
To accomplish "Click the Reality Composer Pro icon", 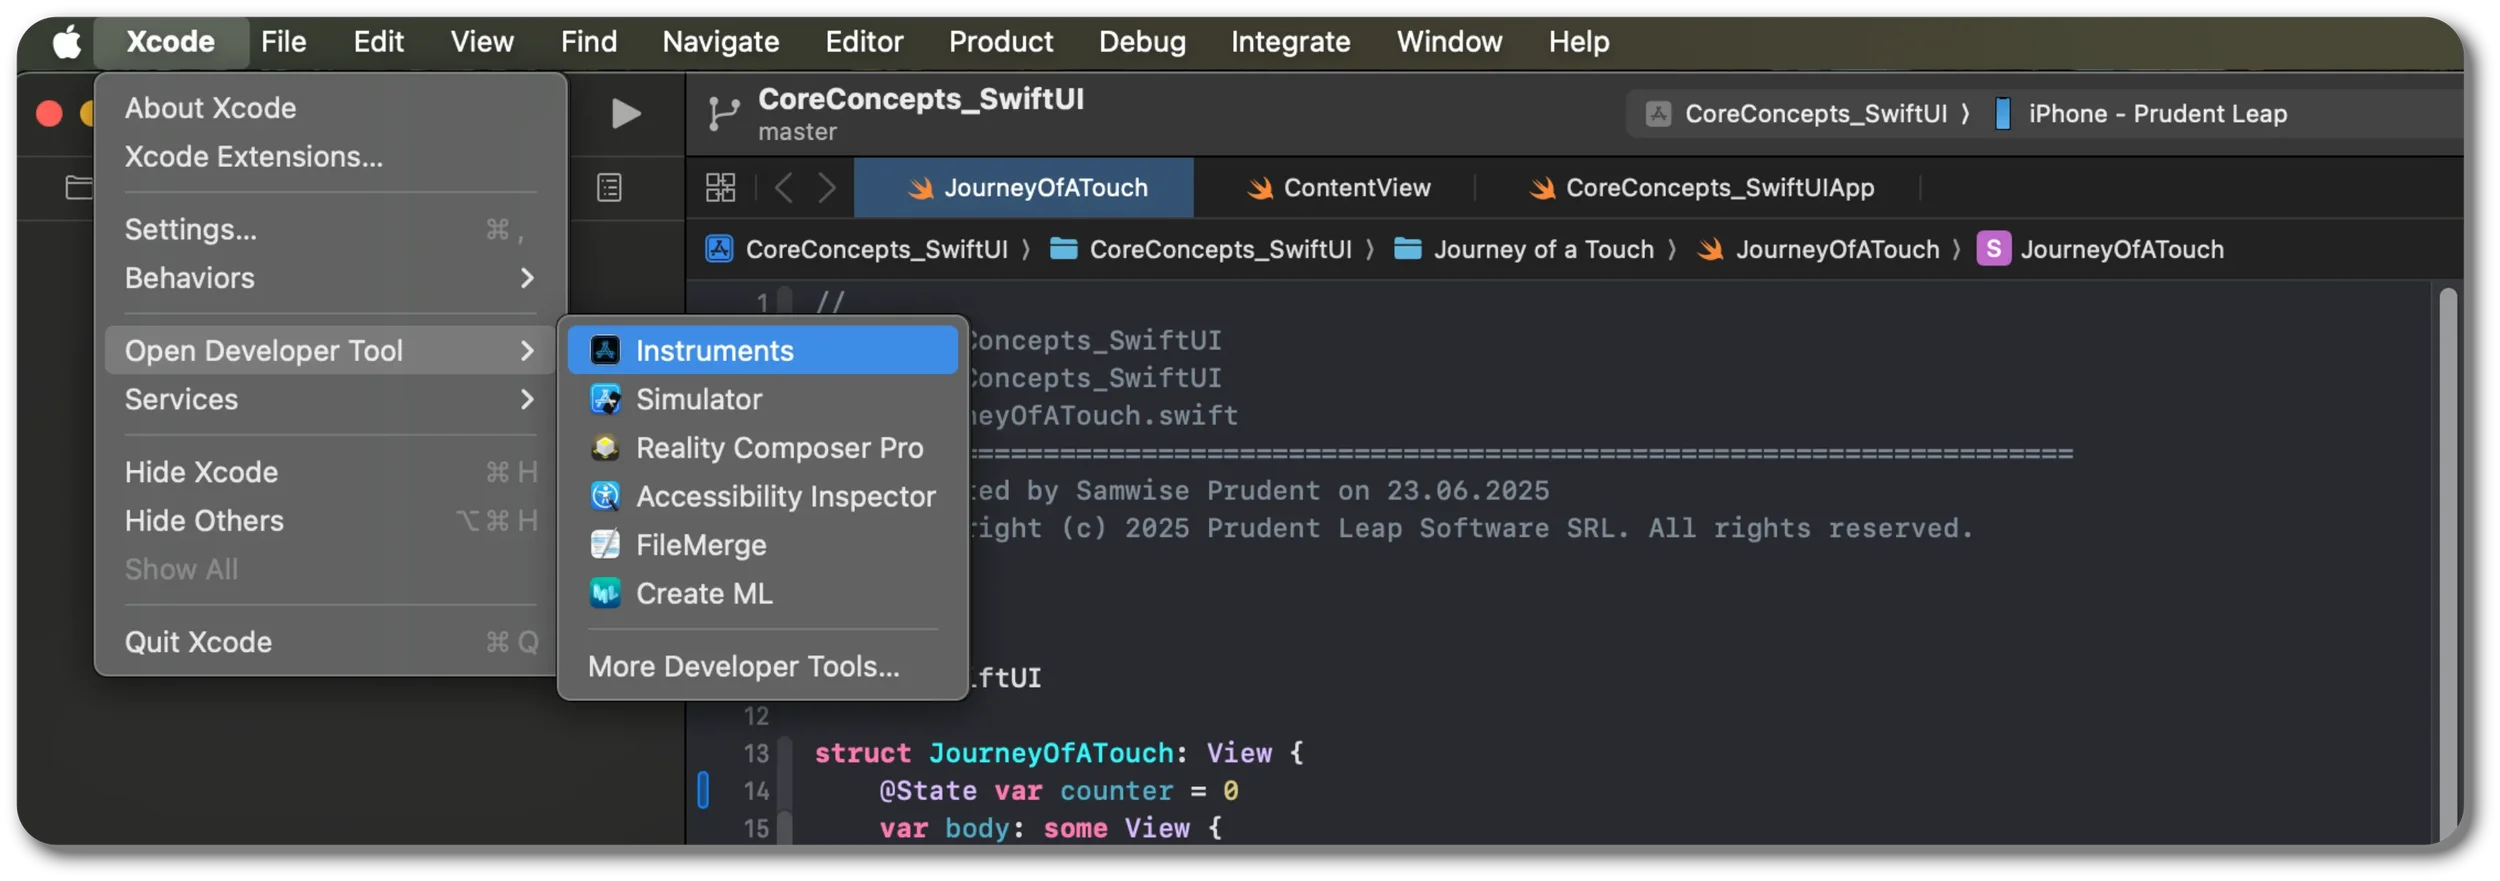I will pyautogui.click(x=605, y=448).
